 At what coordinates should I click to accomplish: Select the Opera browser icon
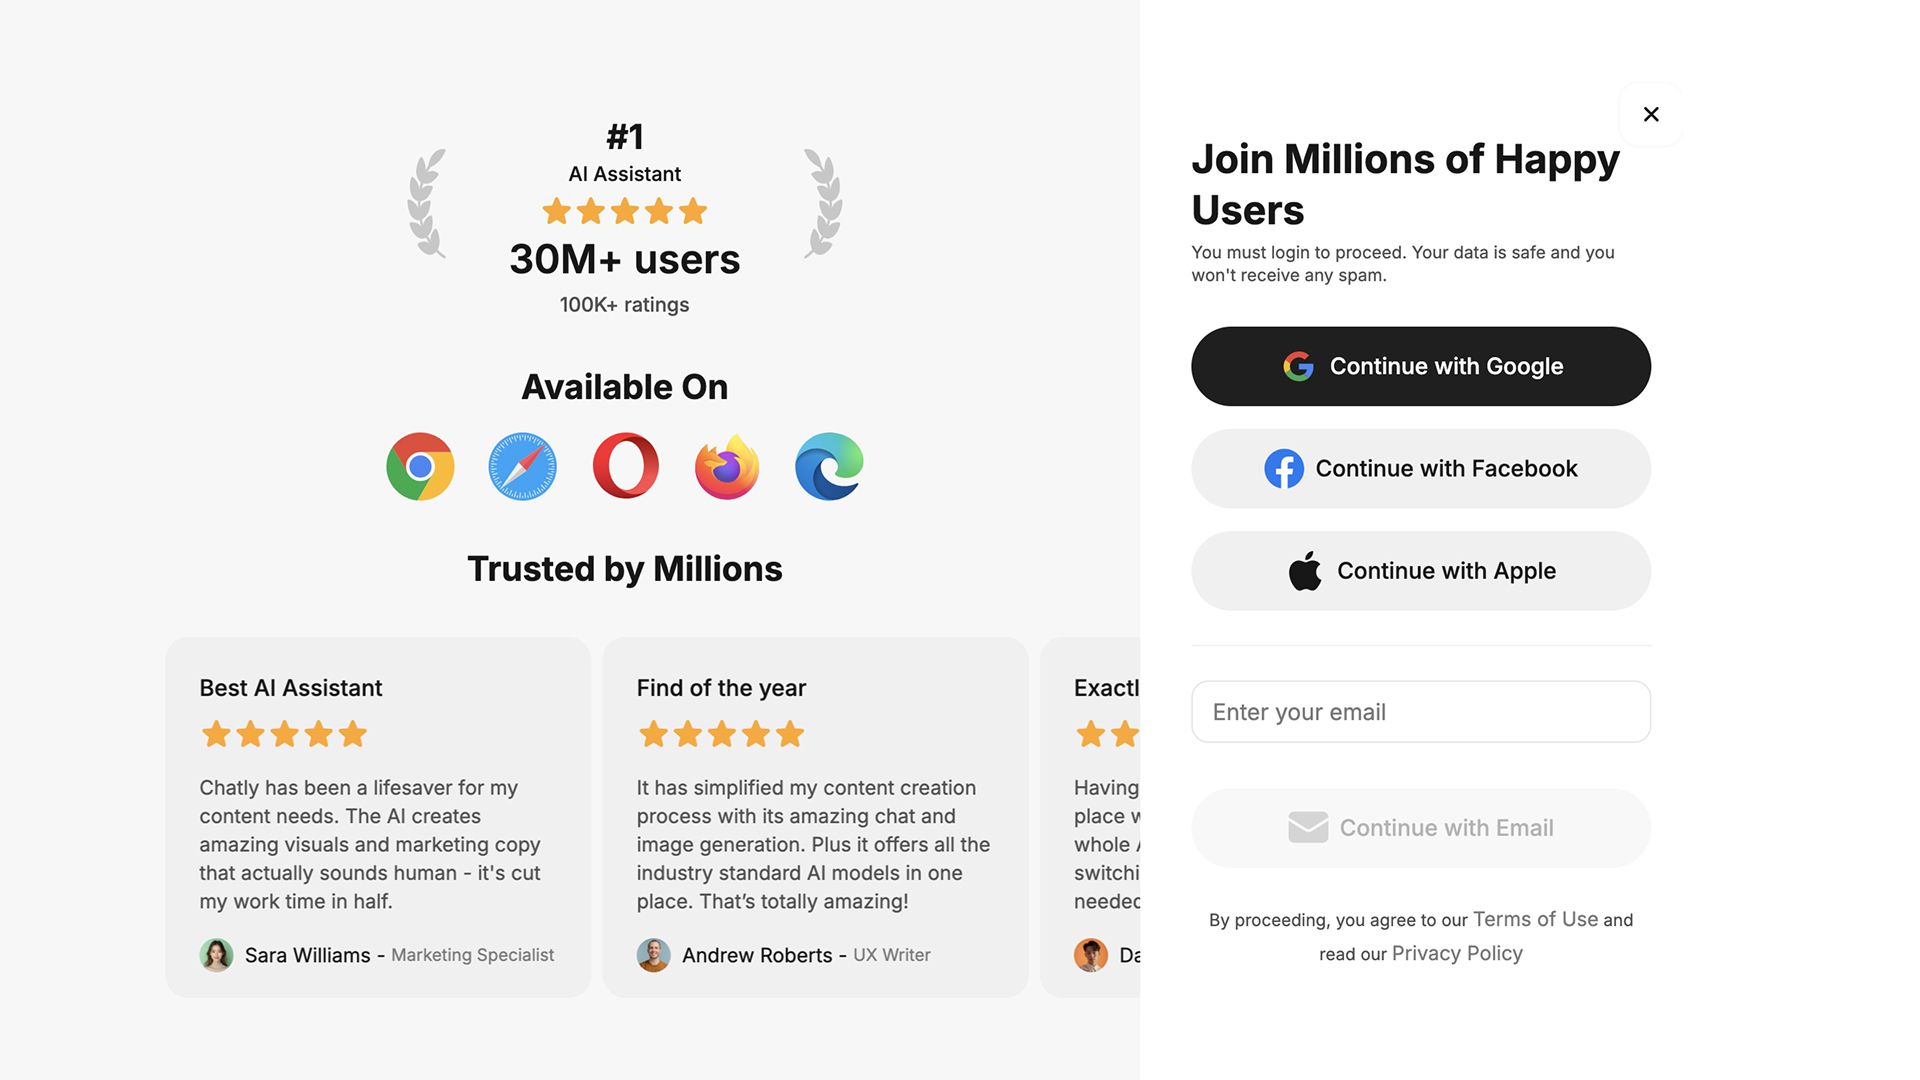(624, 467)
